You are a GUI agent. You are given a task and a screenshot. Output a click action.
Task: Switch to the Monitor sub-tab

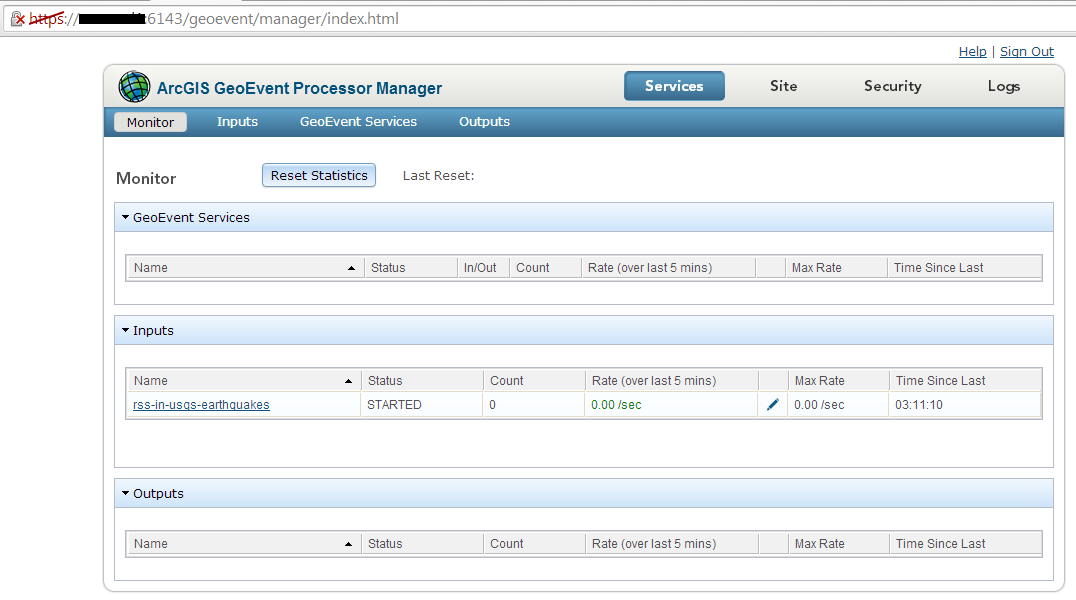tap(150, 122)
